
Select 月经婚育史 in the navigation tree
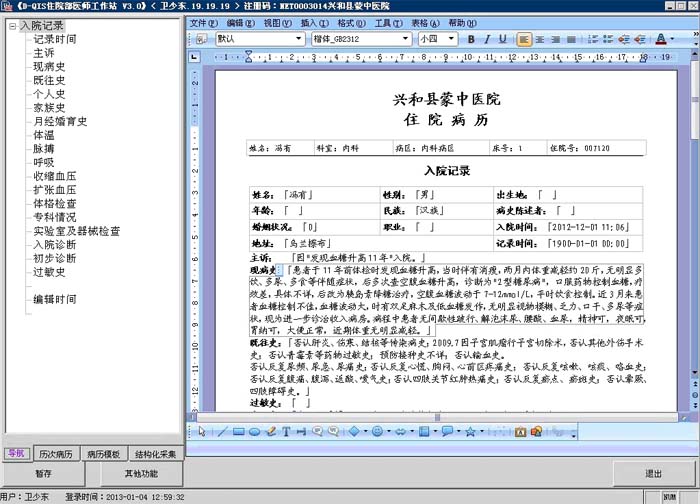[60, 121]
